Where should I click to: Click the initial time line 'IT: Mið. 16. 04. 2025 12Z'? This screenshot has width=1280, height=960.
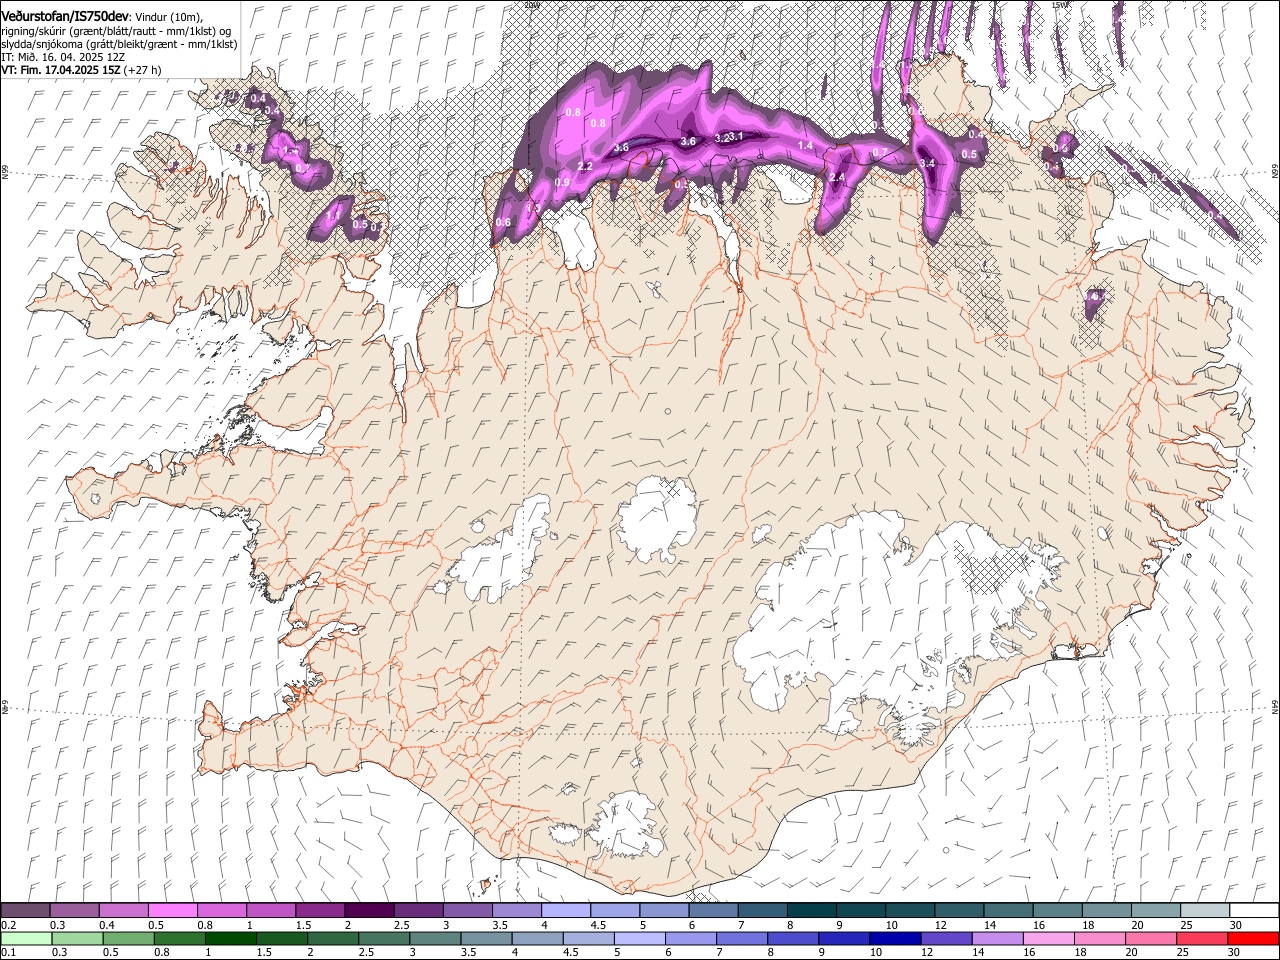[62, 58]
